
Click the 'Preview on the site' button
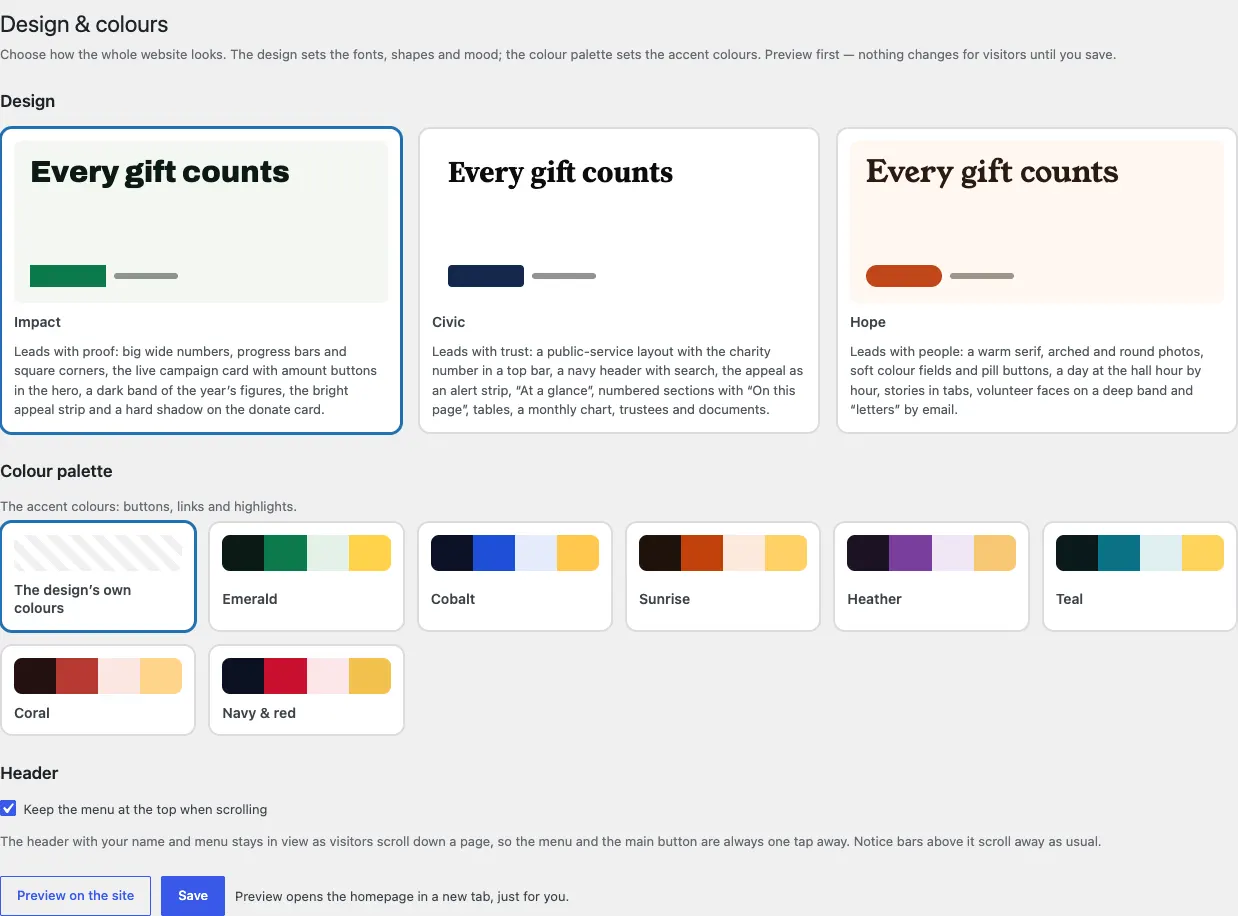tap(75, 896)
